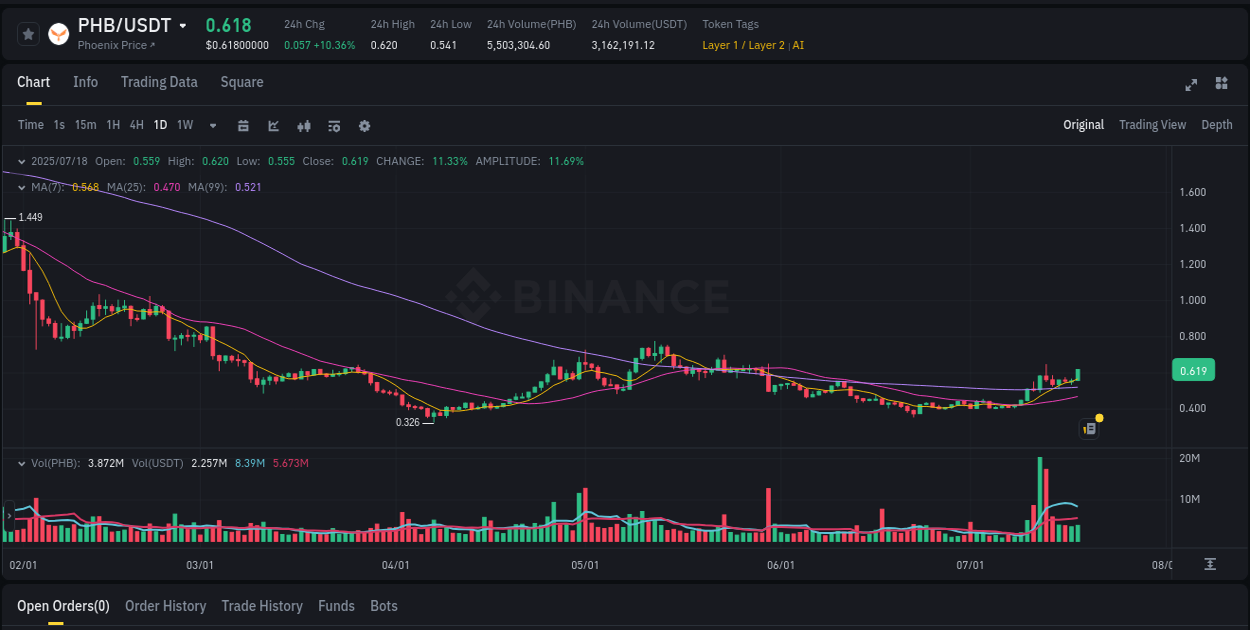
Task: Open the extra timeframe dropdown arrow
Action: point(212,125)
